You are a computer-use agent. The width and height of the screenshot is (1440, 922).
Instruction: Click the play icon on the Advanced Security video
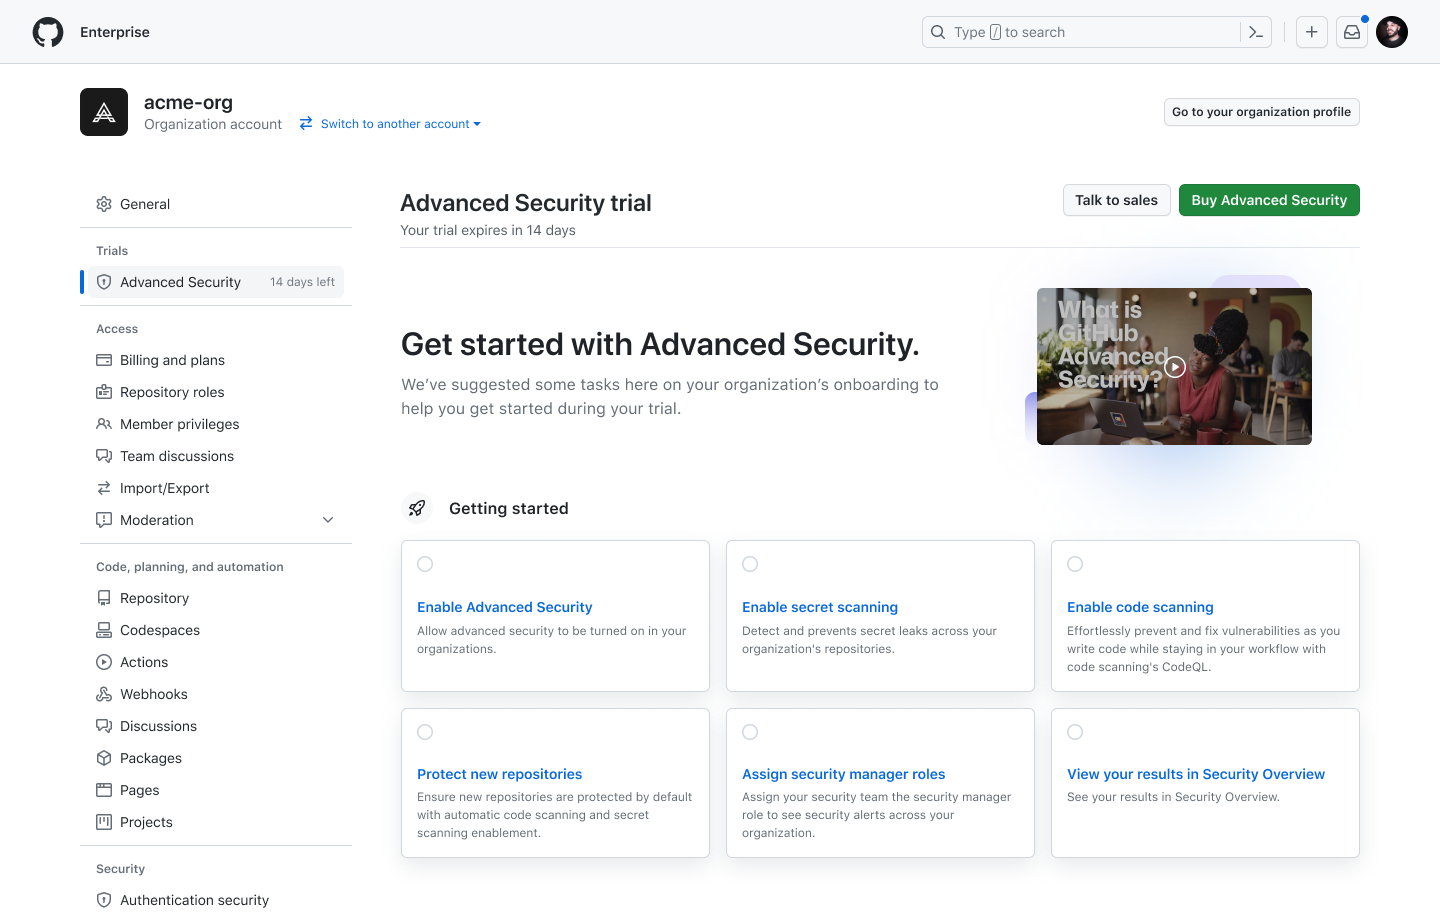1174,367
